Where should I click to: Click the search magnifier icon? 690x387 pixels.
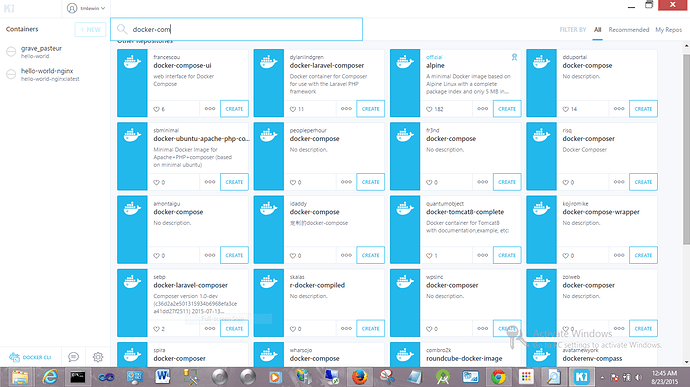(x=122, y=29)
